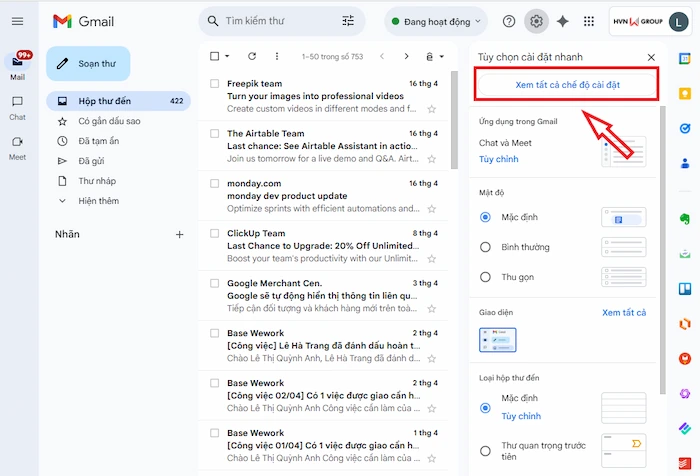
Task: Open the Đang hoạt động status dropdown
Action: tap(437, 21)
